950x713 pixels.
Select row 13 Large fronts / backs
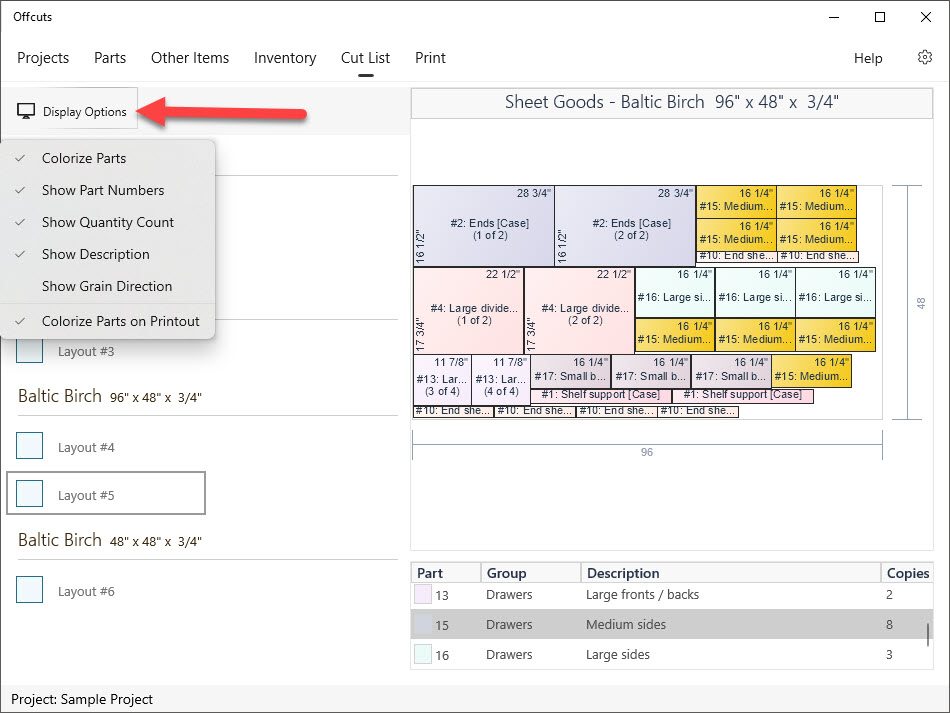[671, 595]
